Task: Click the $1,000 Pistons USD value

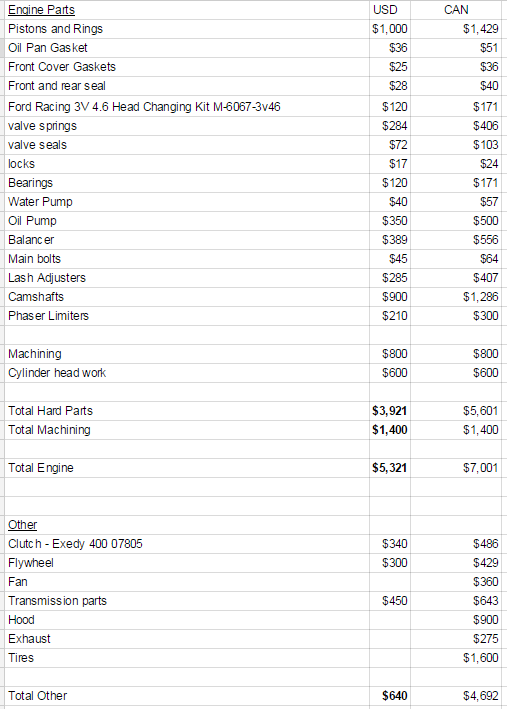Action: pyautogui.click(x=389, y=29)
